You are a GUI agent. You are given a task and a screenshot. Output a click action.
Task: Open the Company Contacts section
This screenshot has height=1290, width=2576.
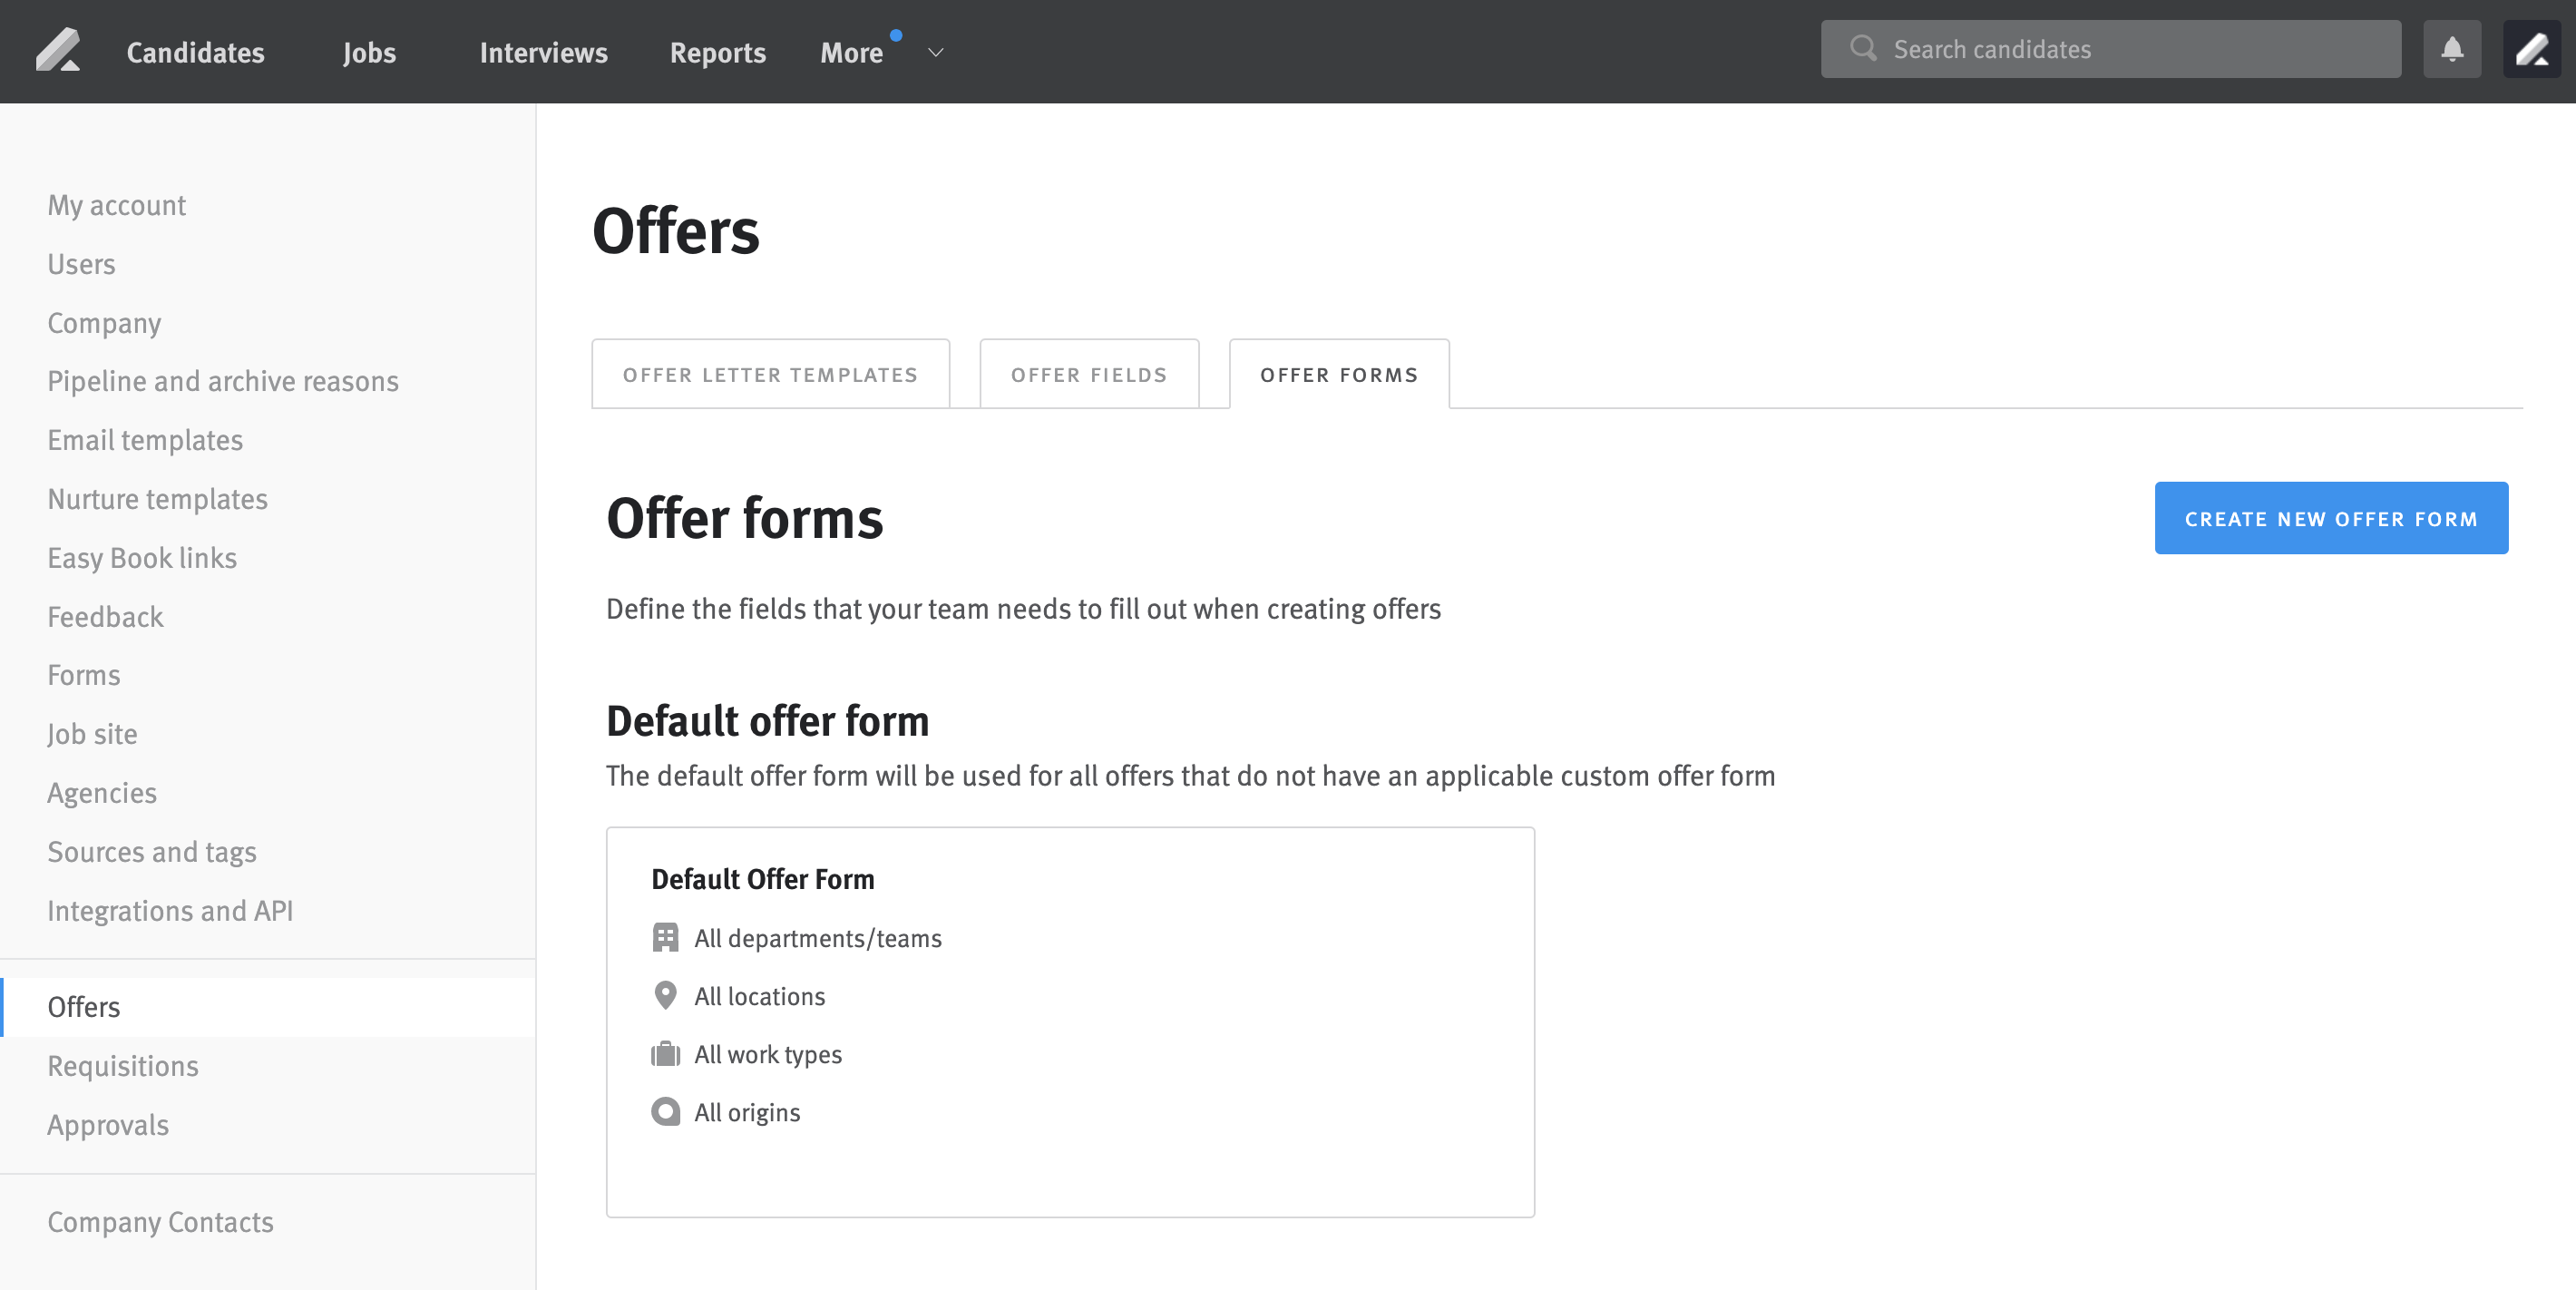click(160, 1222)
